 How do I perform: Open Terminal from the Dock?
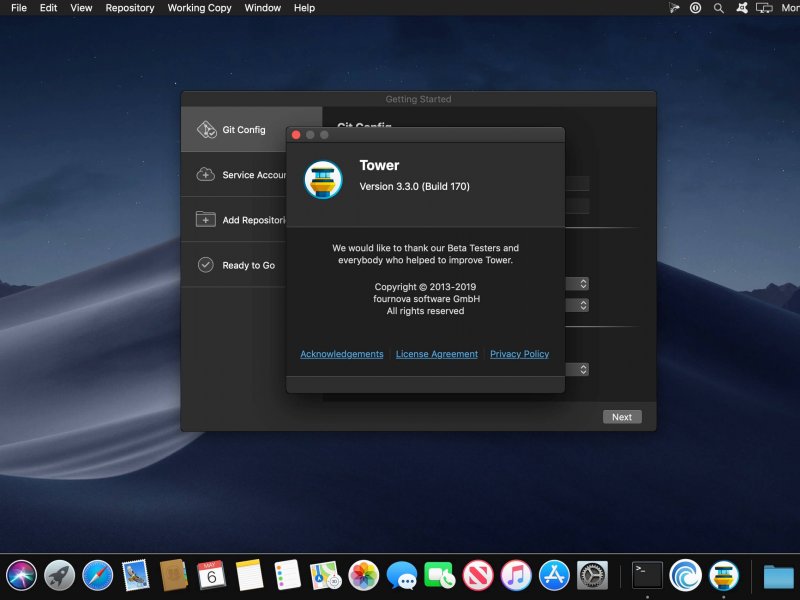click(x=647, y=575)
